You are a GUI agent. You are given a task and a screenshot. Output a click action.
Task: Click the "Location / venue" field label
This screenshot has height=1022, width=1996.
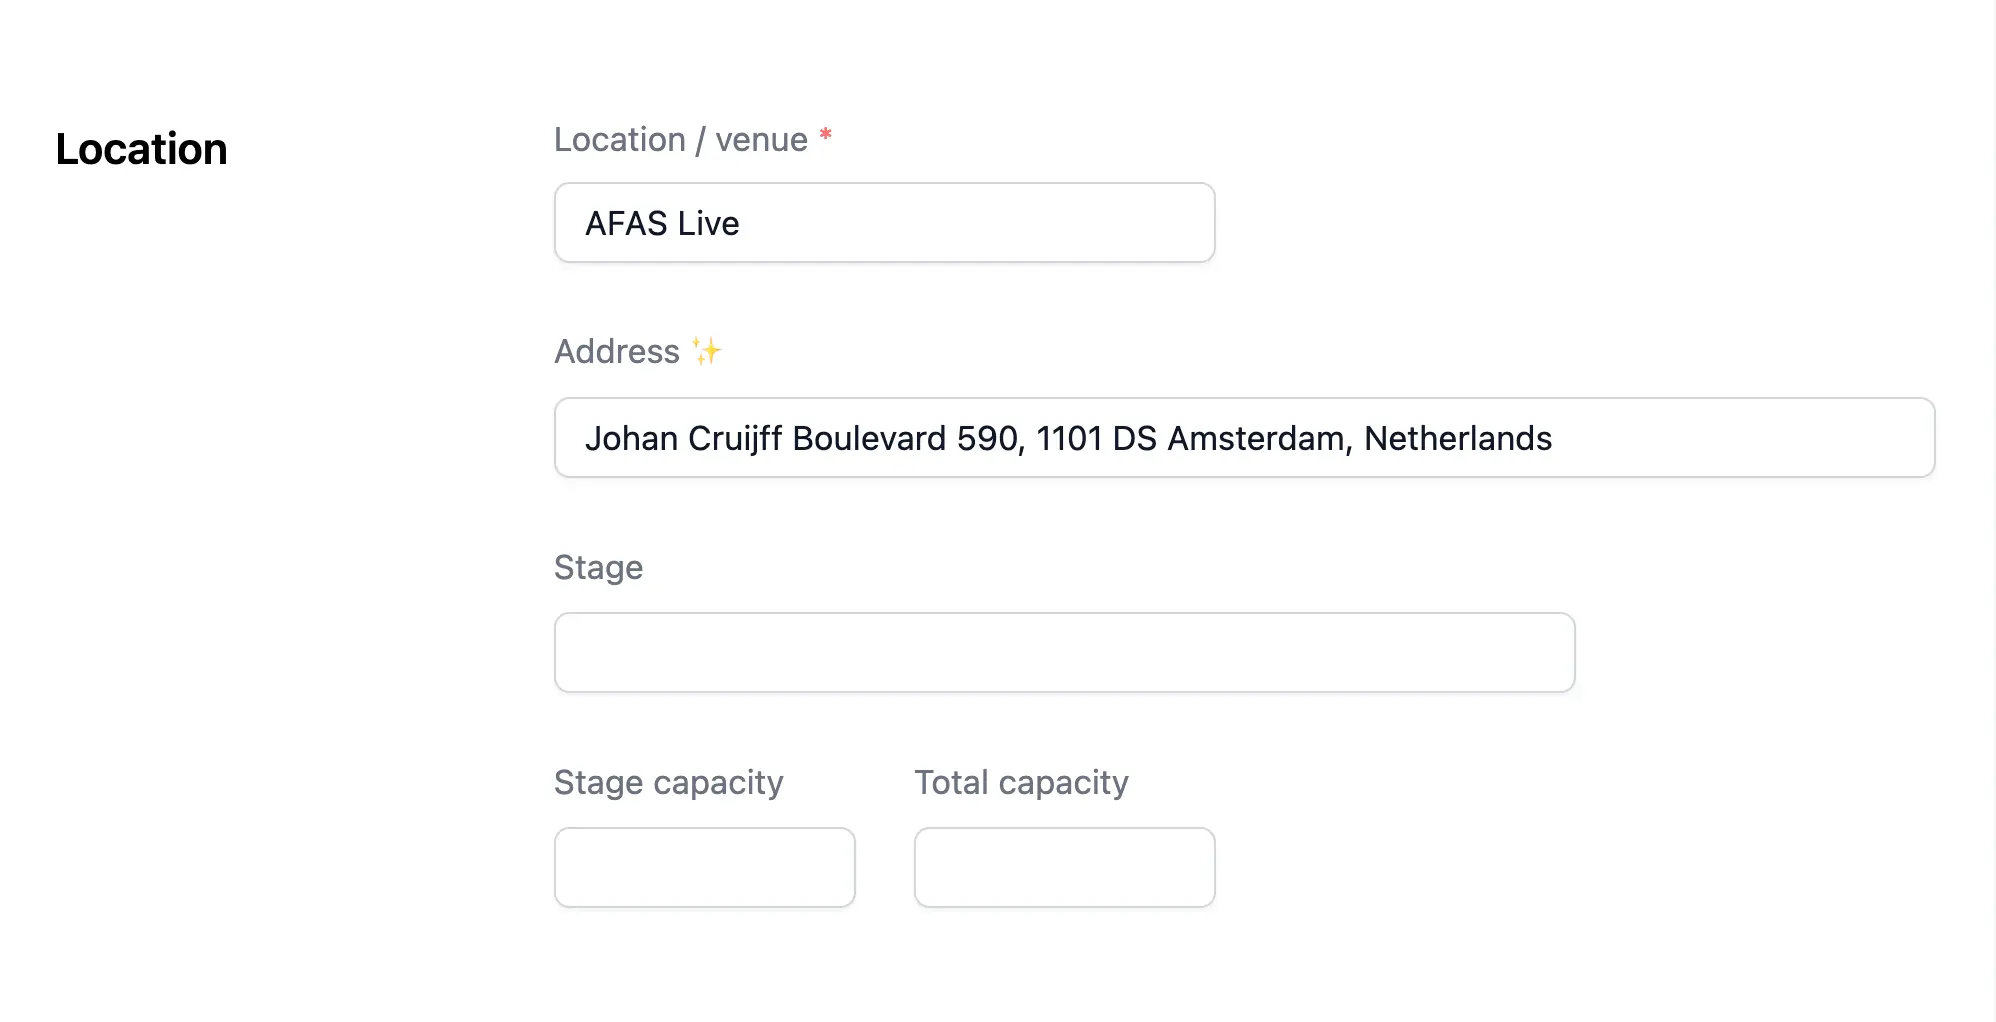(680, 140)
